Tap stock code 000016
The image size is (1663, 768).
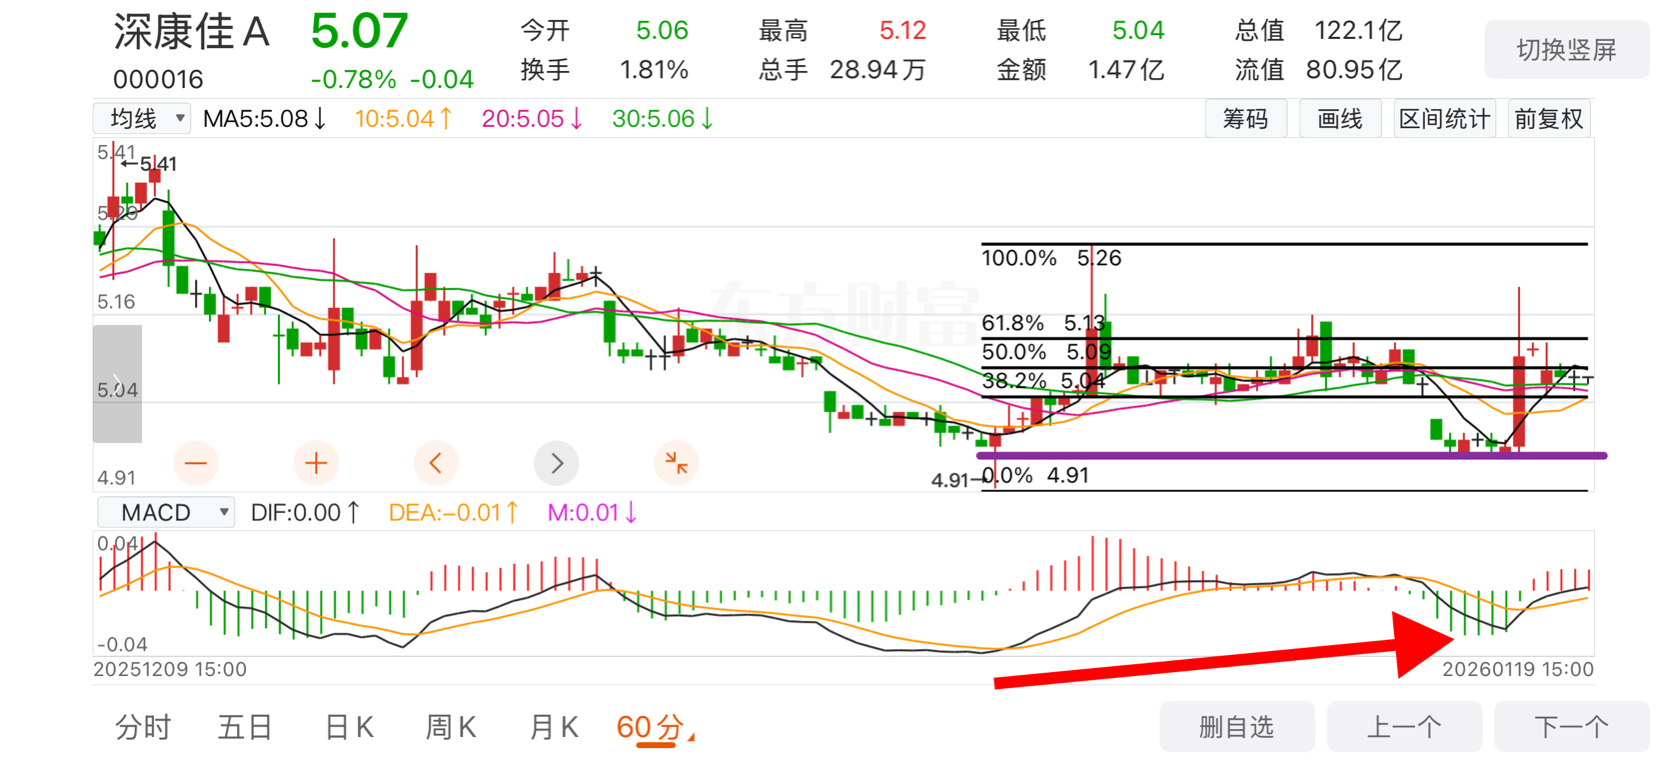158,79
